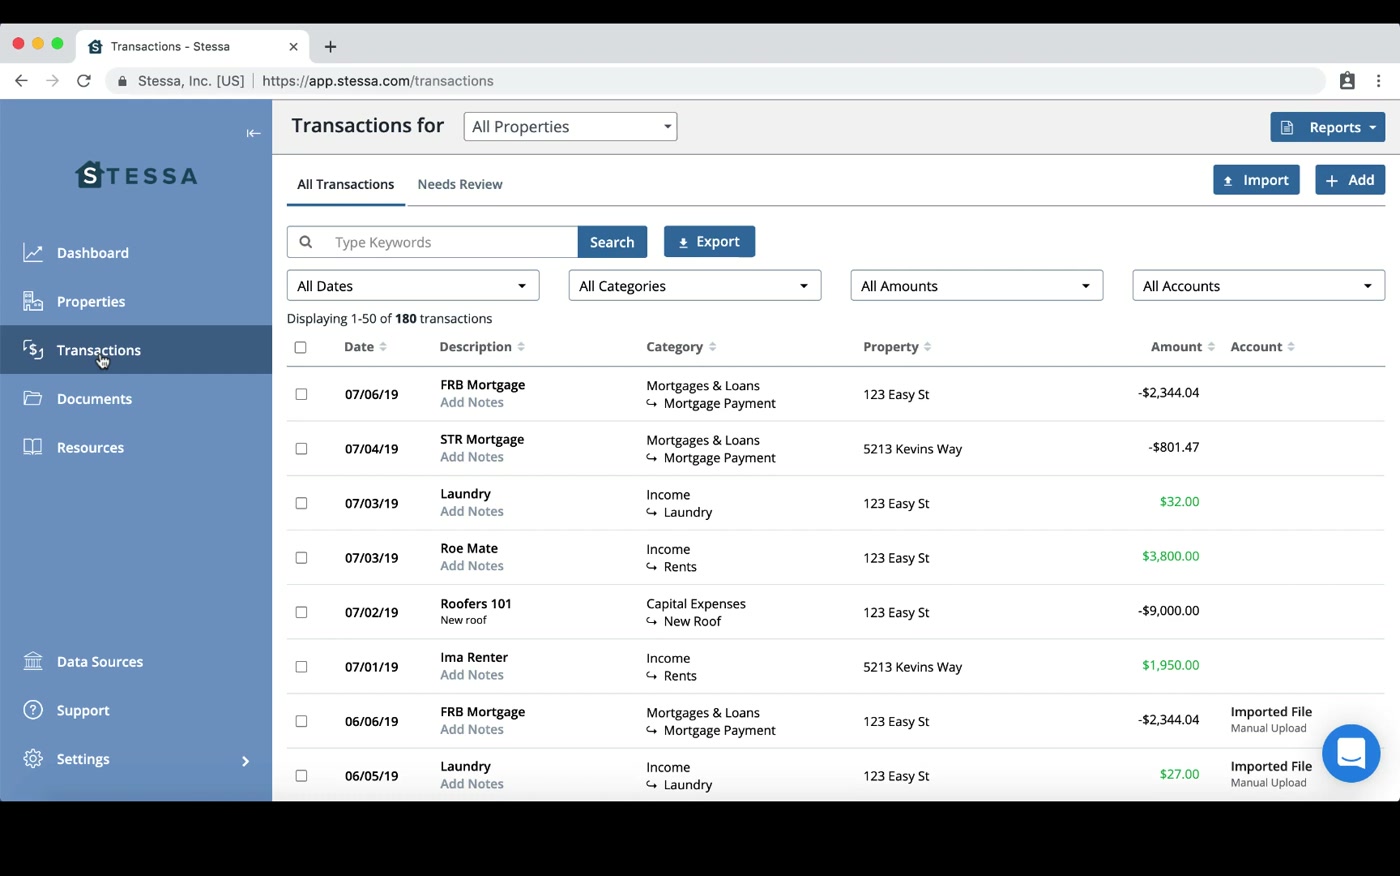Switch to the All Transactions tab

tap(345, 184)
